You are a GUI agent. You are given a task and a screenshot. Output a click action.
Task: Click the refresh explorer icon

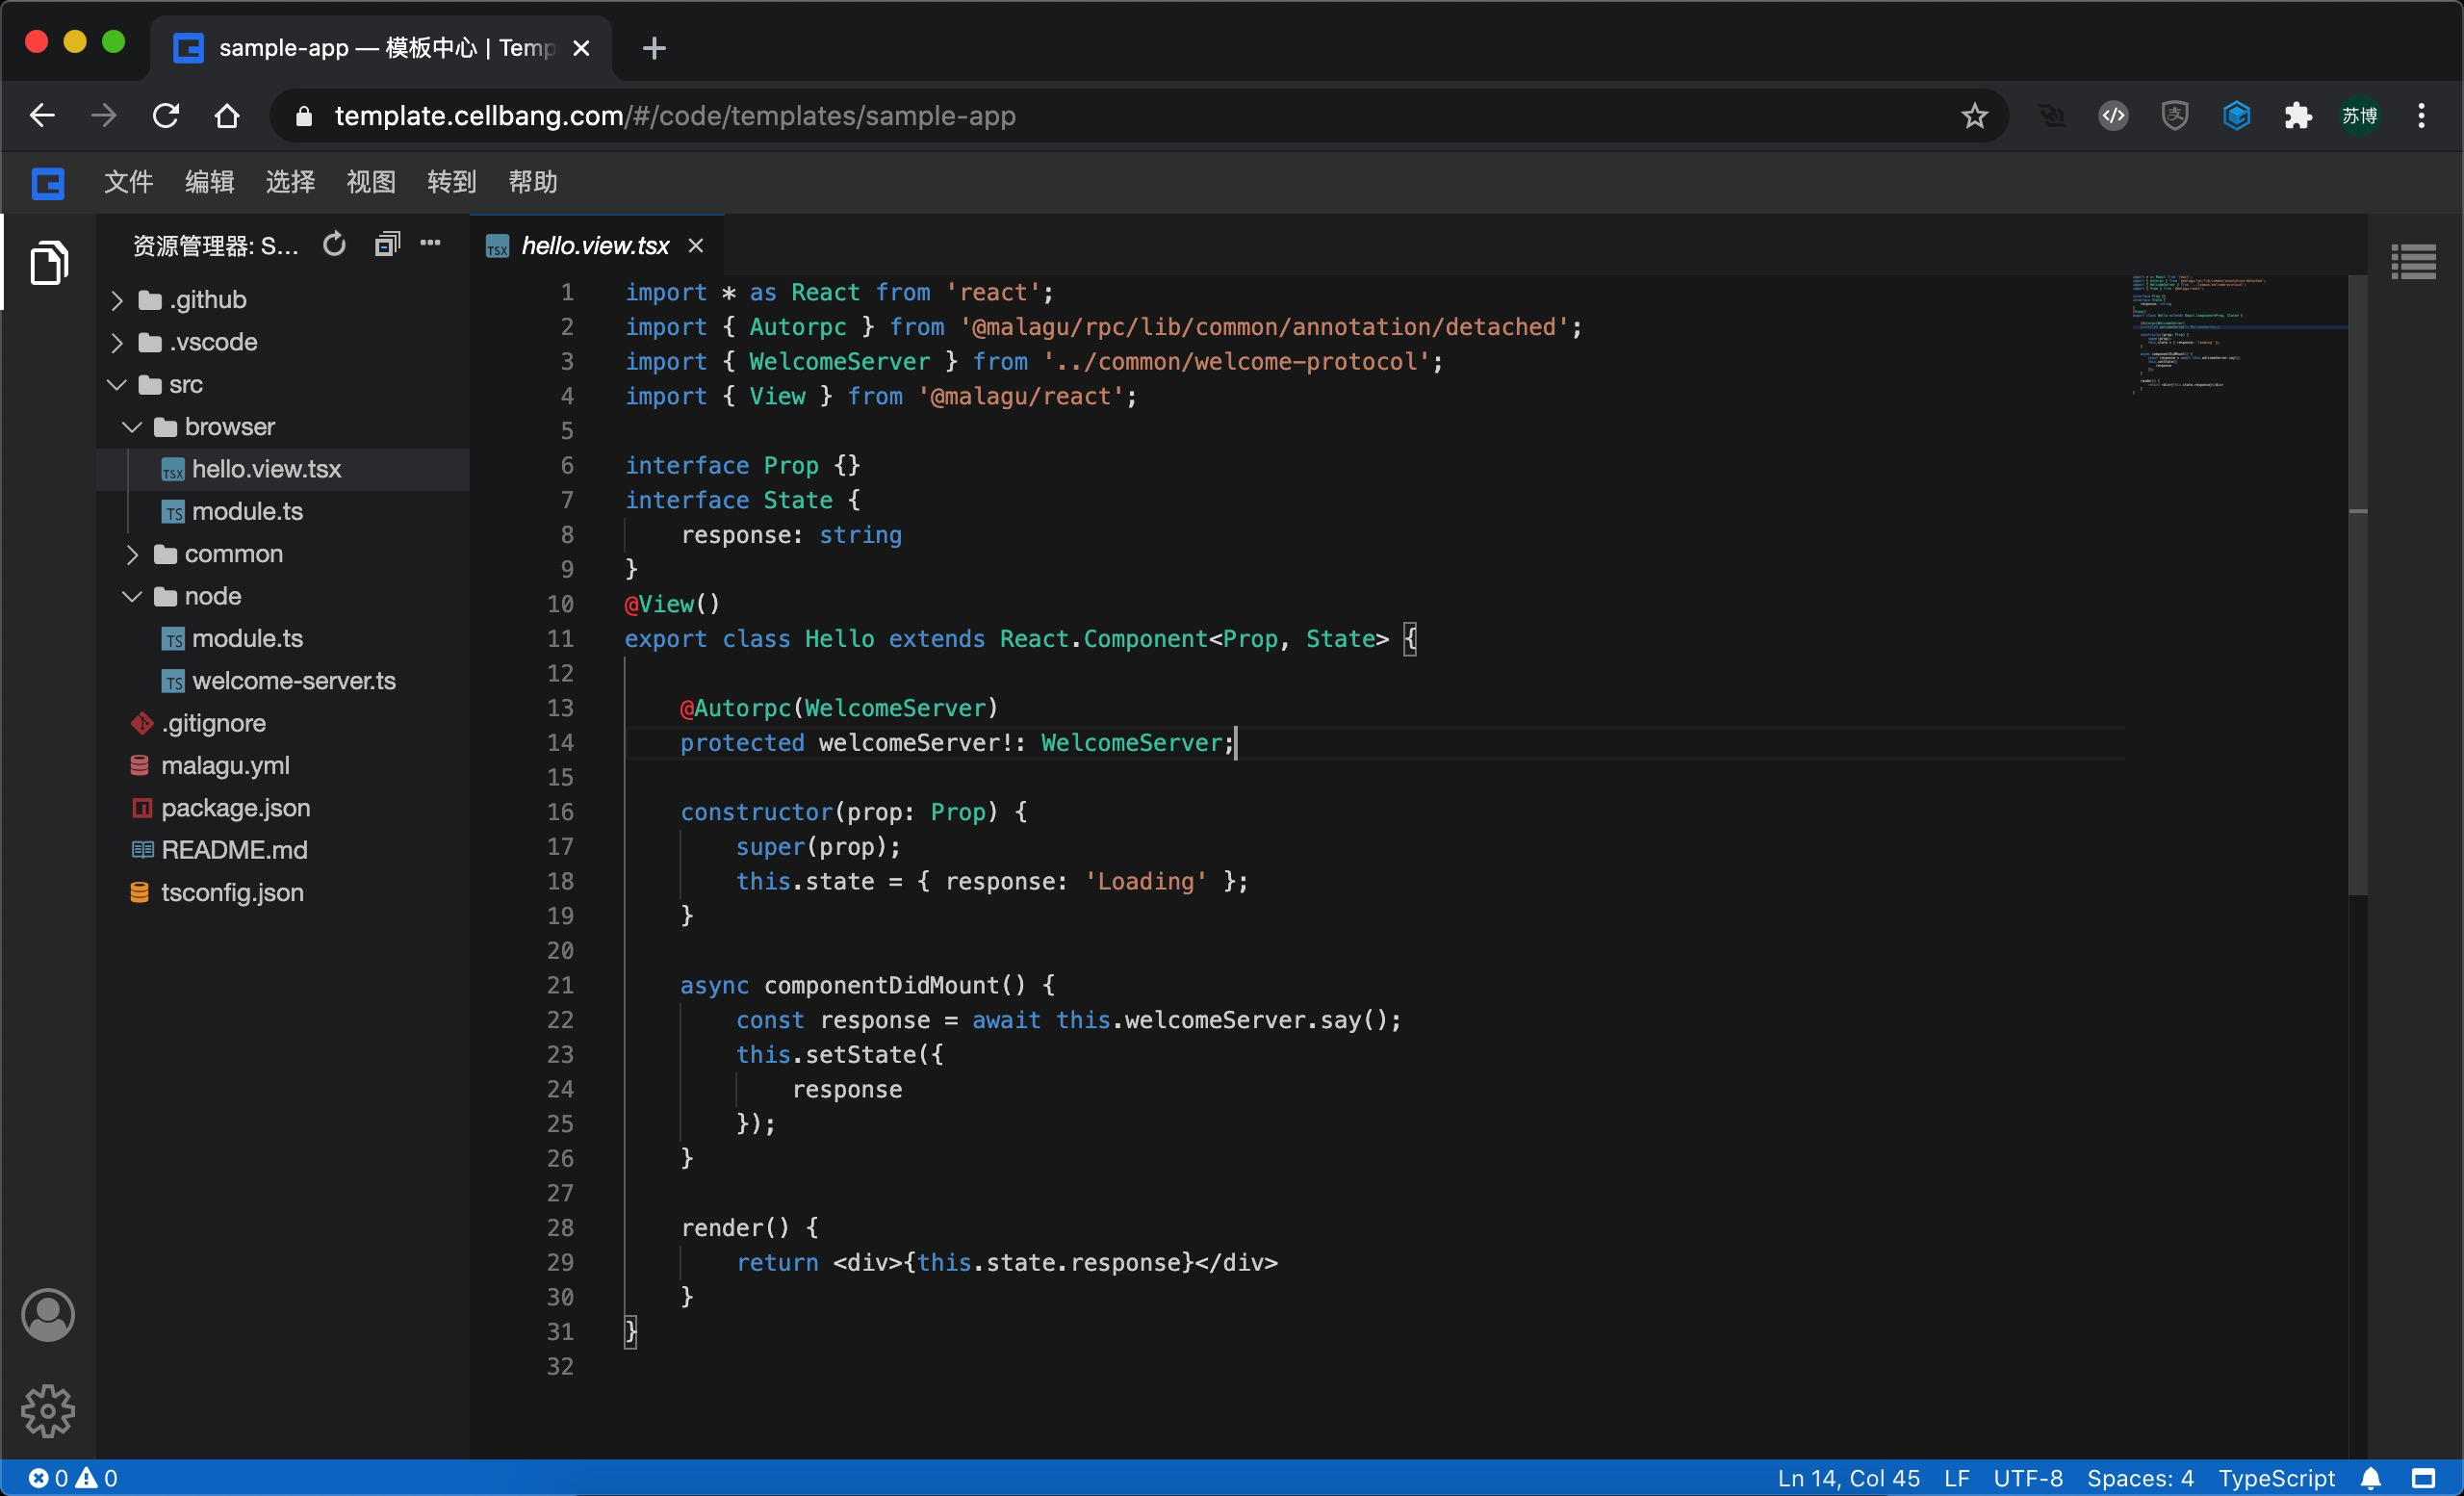point(334,244)
